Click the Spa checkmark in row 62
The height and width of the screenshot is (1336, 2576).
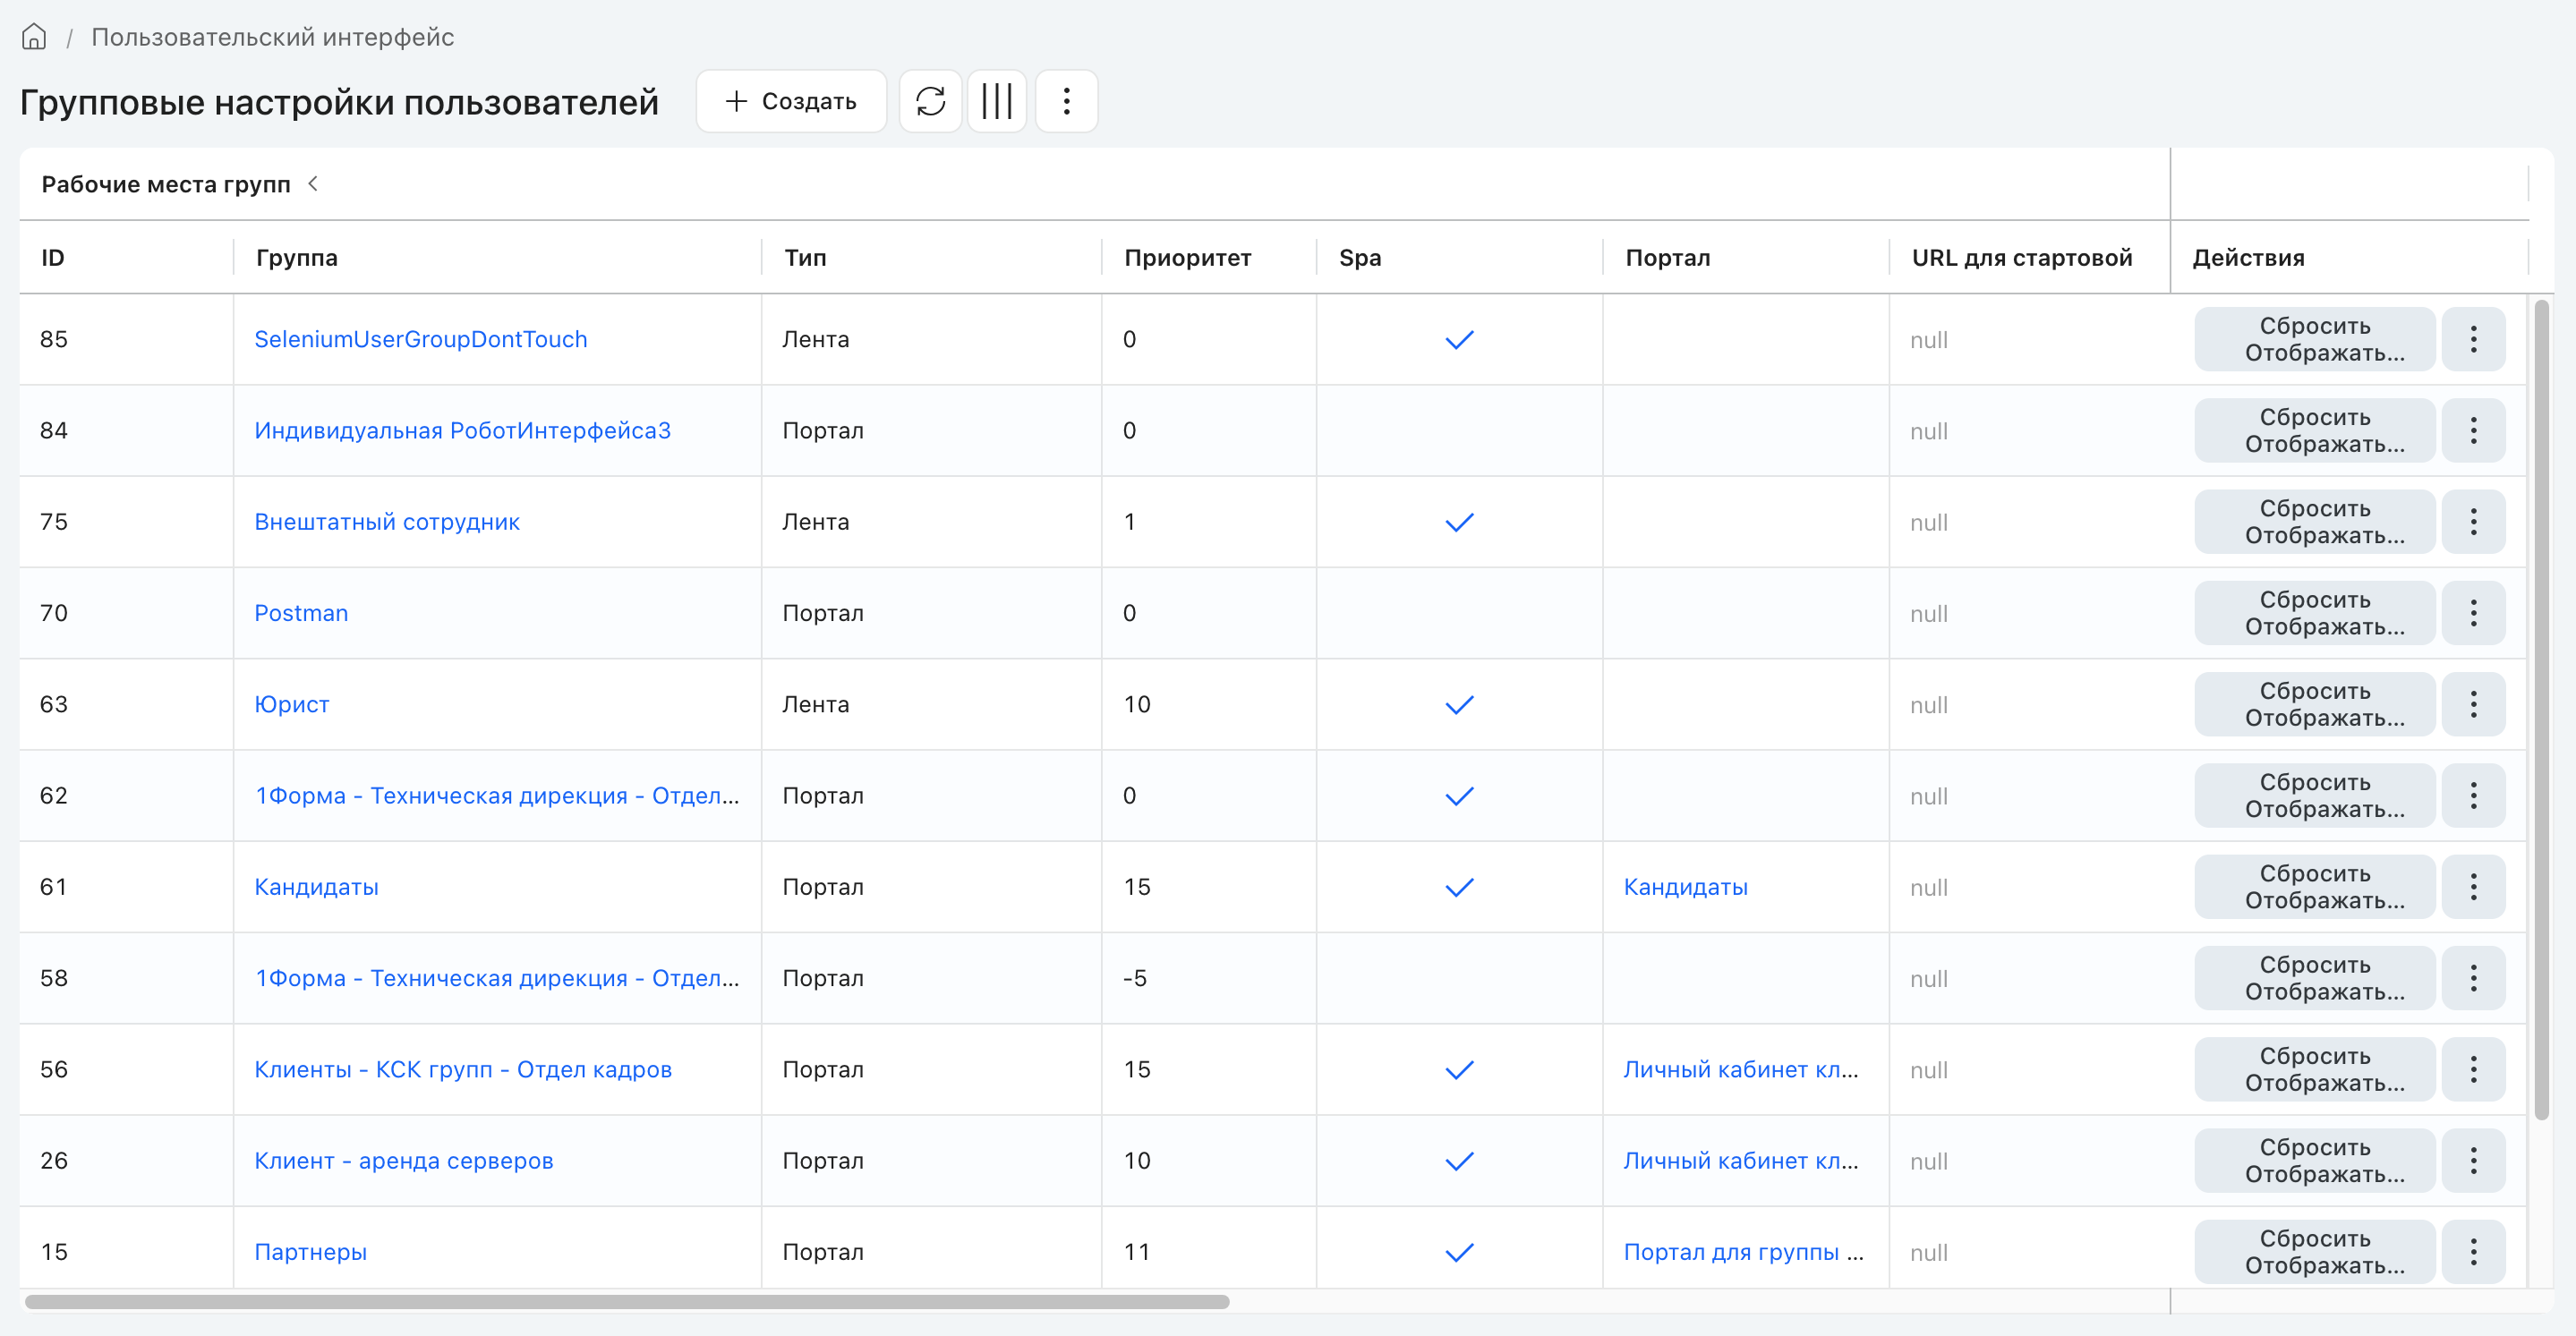click(1459, 796)
